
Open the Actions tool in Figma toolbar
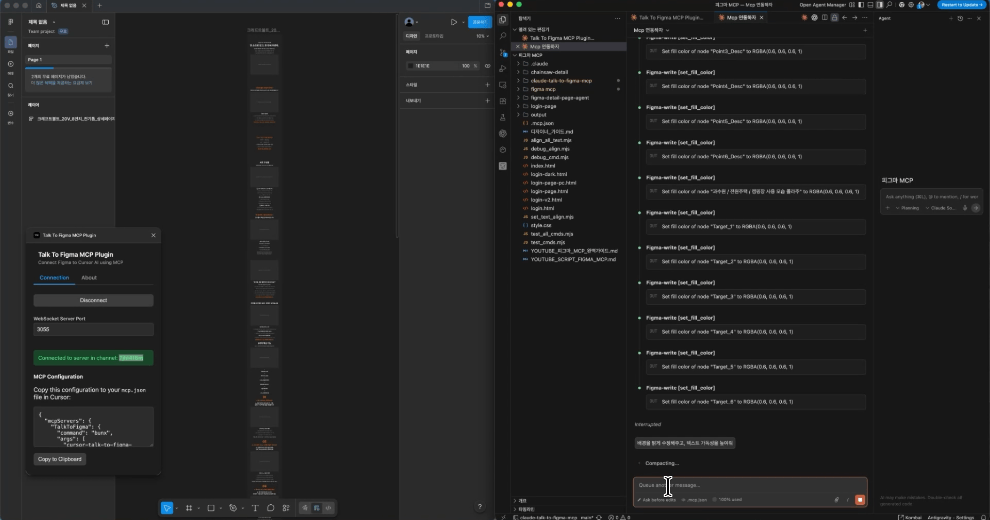click(286, 508)
